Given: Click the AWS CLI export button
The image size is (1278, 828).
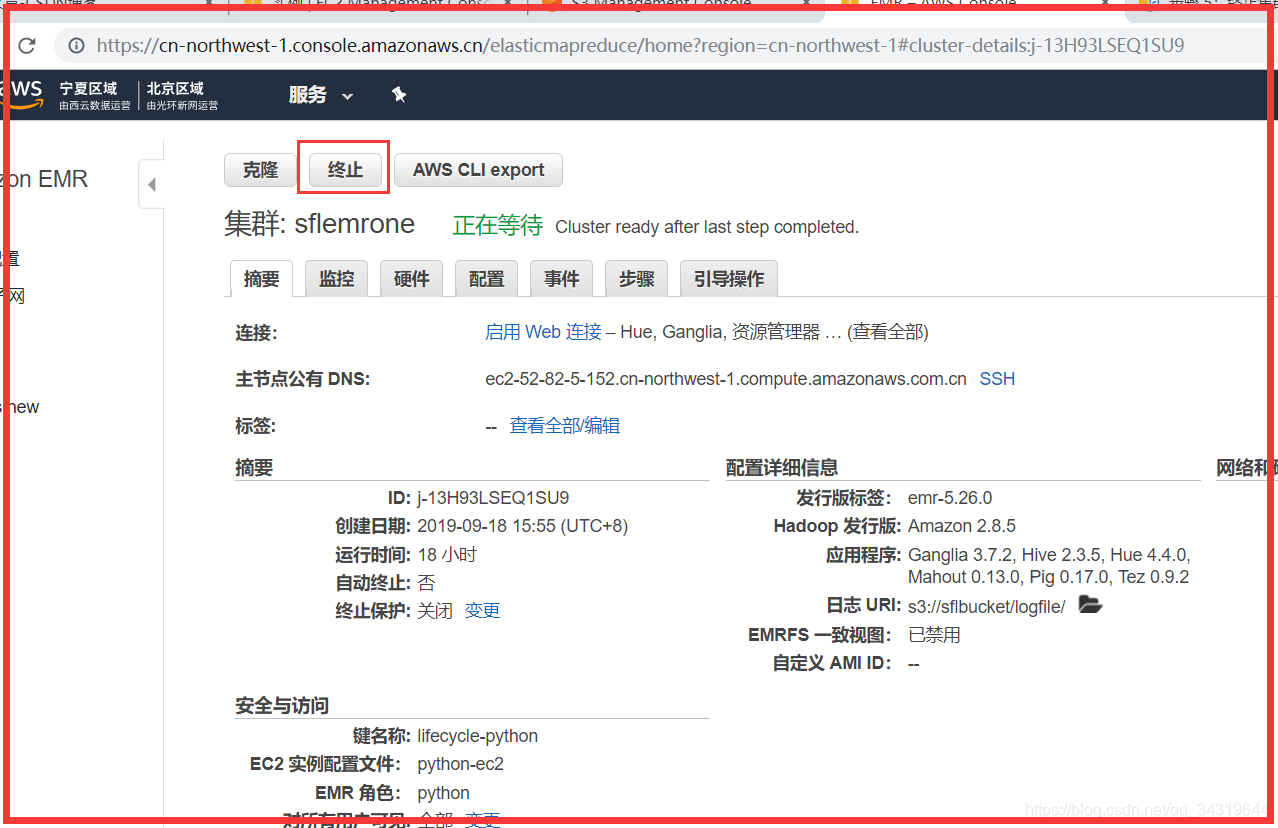Looking at the screenshot, I should tap(478, 170).
